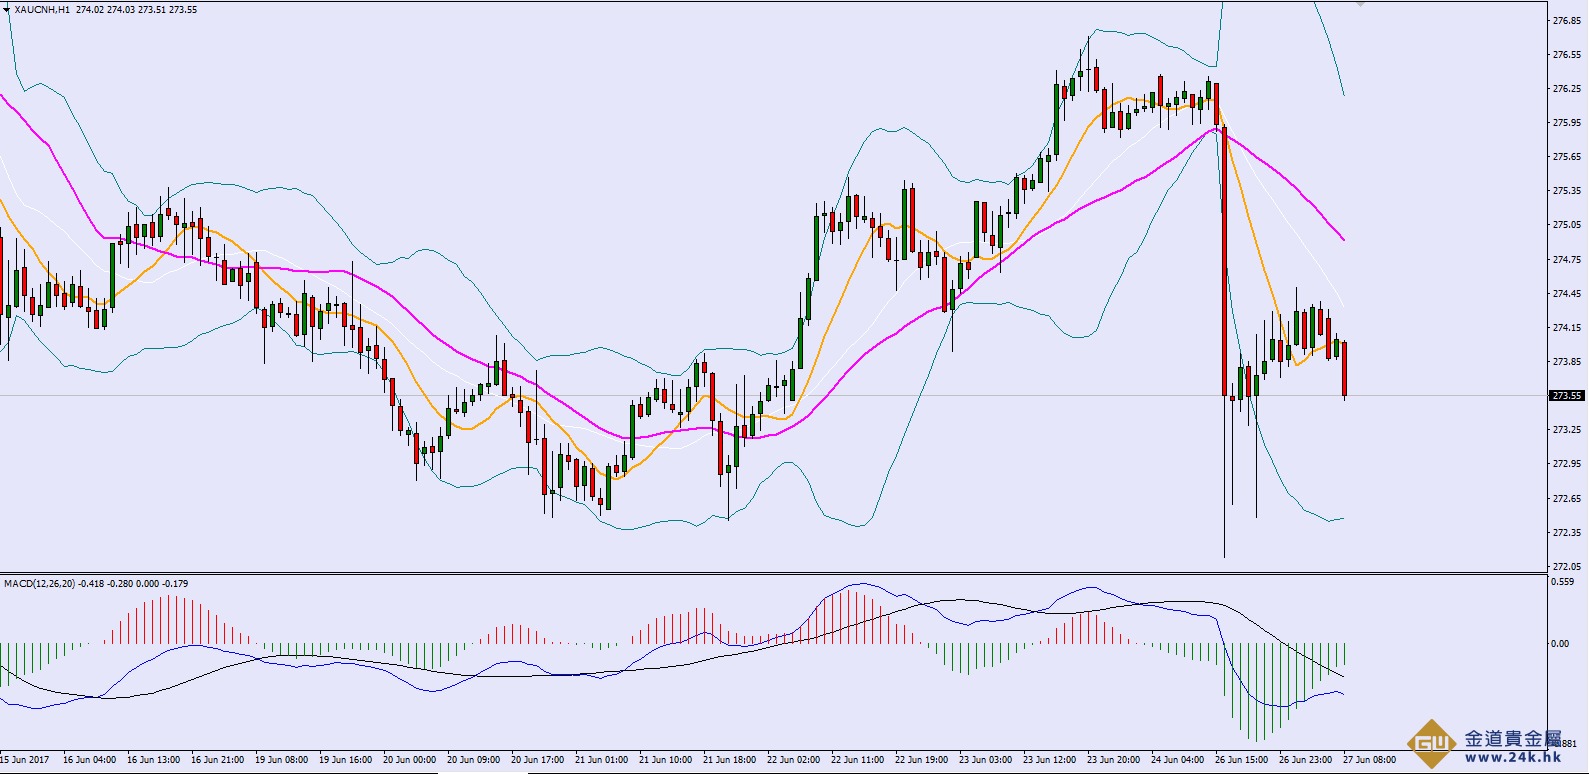
Task: Click the 21 Jun 01:00 time label
Action: point(601,759)
